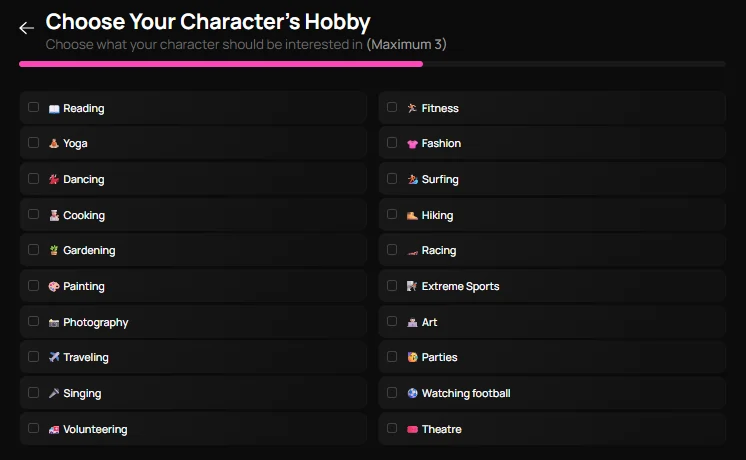The image size is (746, 460).
Task: Click the surfer icon beside Surfing
Action: [x=412, y=180]
